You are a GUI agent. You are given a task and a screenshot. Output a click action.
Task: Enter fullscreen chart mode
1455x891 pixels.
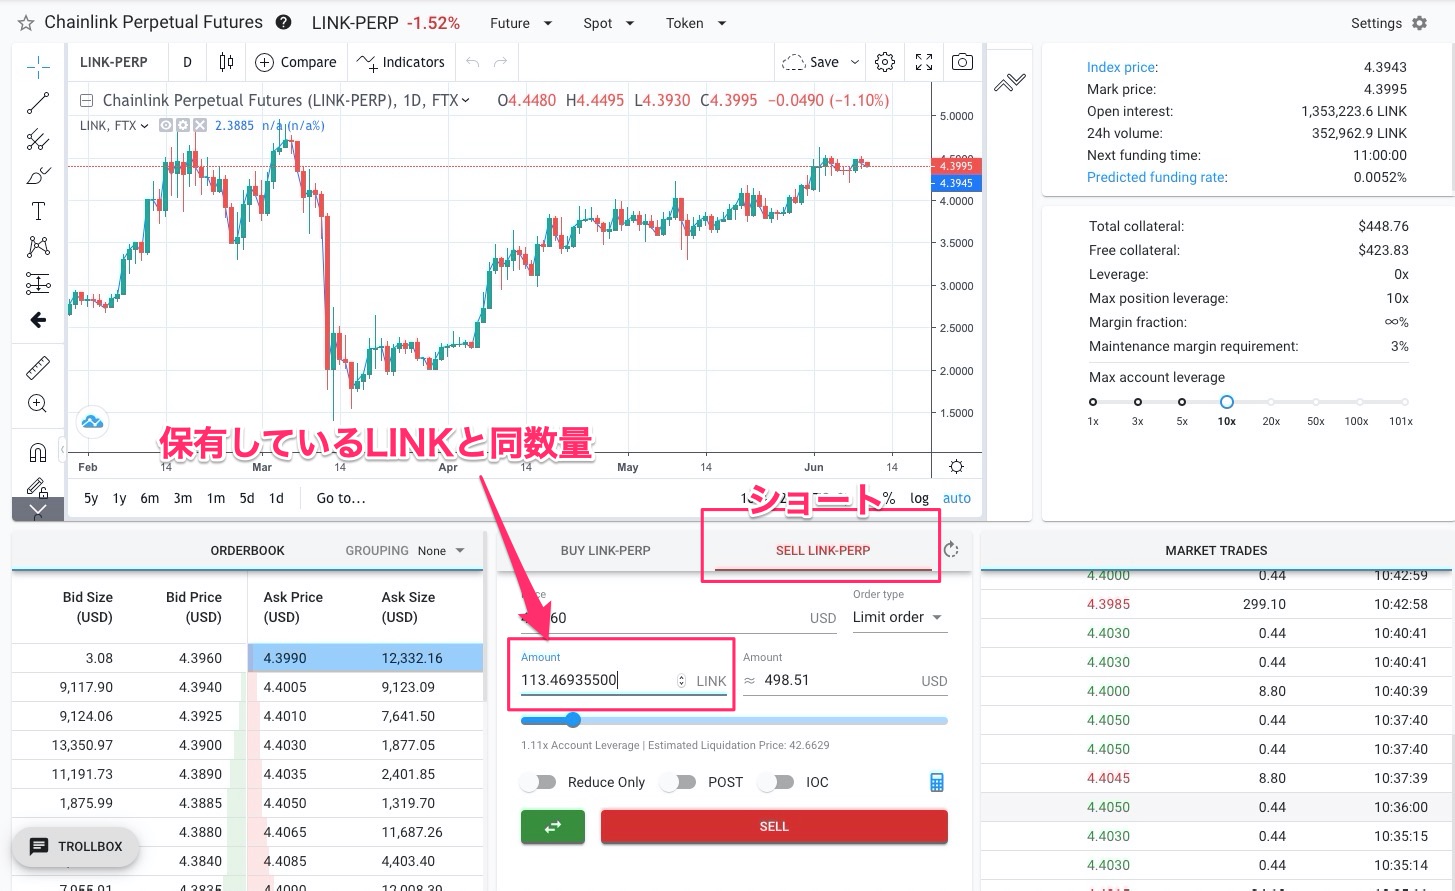[x=924, y=62]
